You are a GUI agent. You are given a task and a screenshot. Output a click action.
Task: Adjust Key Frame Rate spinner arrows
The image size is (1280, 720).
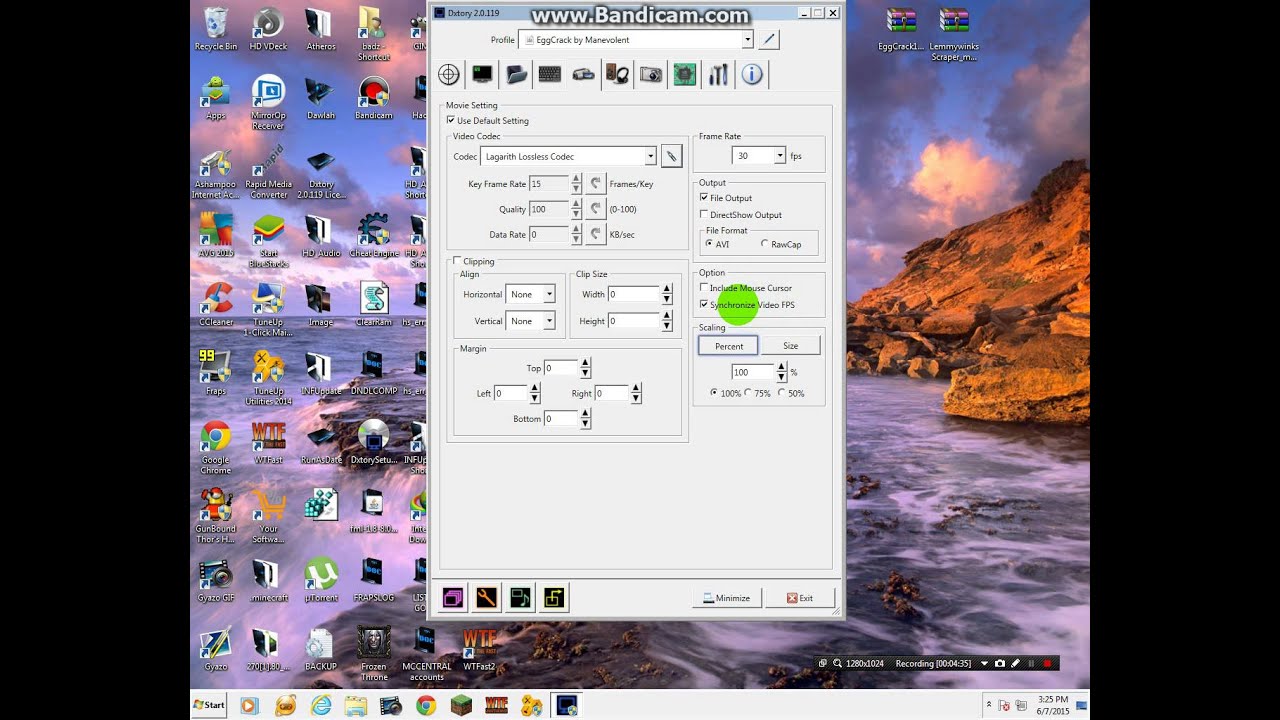pyautogui.click(x=576, y=184)
